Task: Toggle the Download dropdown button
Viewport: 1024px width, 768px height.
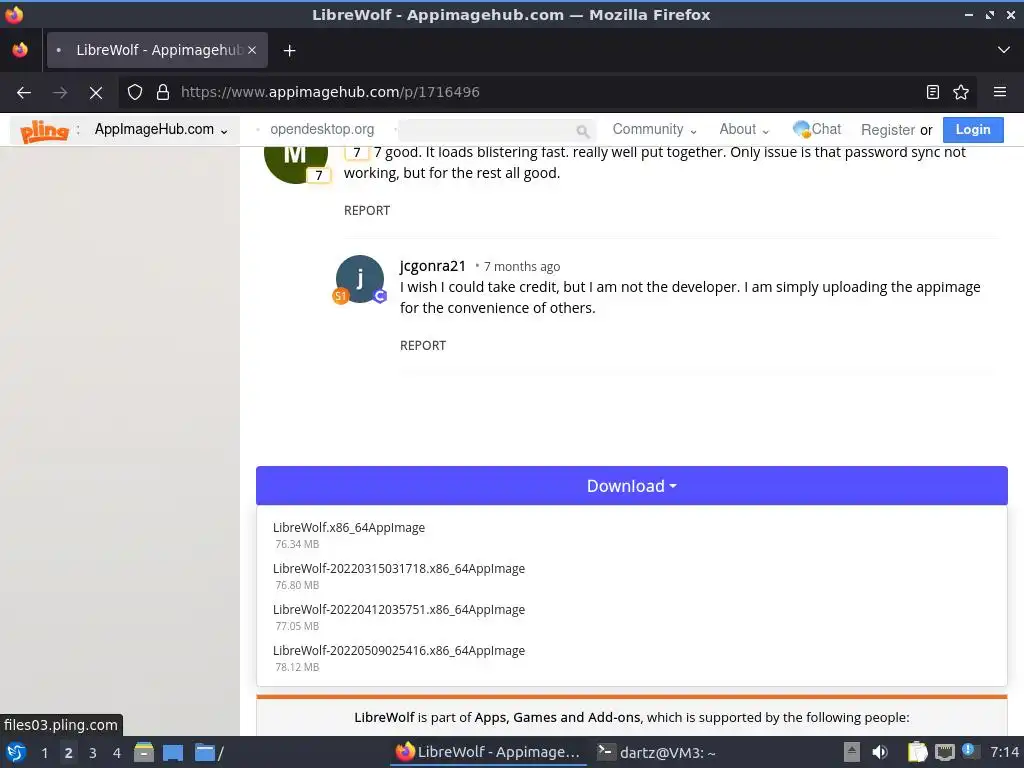Action: pos(632,486)
